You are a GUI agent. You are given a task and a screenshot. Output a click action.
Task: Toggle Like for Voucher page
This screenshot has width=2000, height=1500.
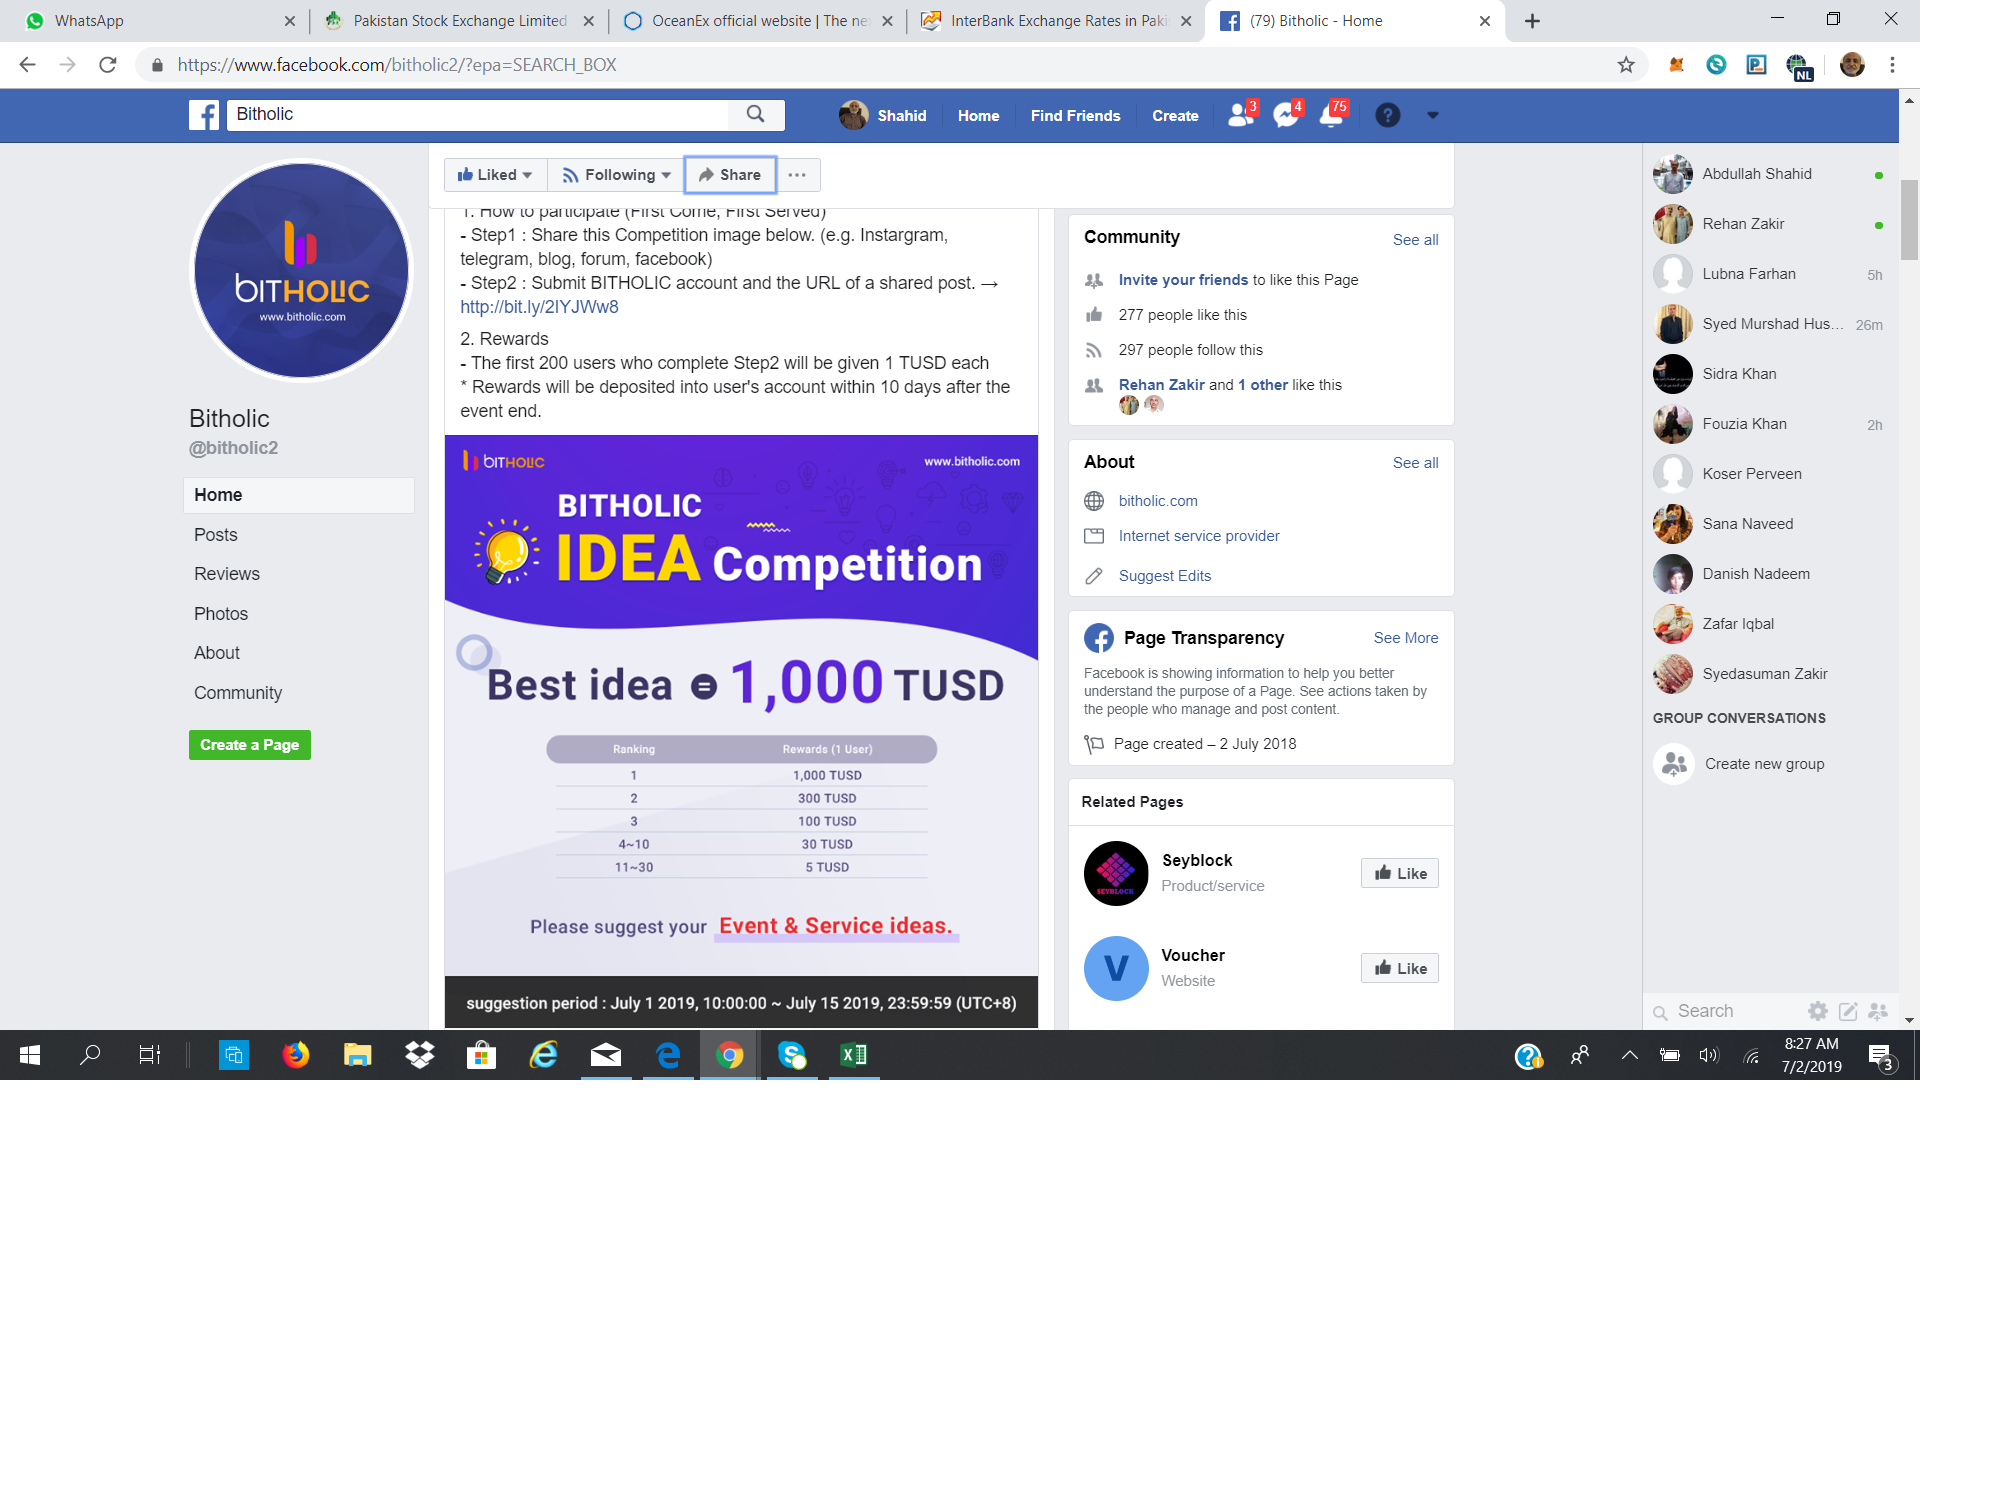[1399, 968]
